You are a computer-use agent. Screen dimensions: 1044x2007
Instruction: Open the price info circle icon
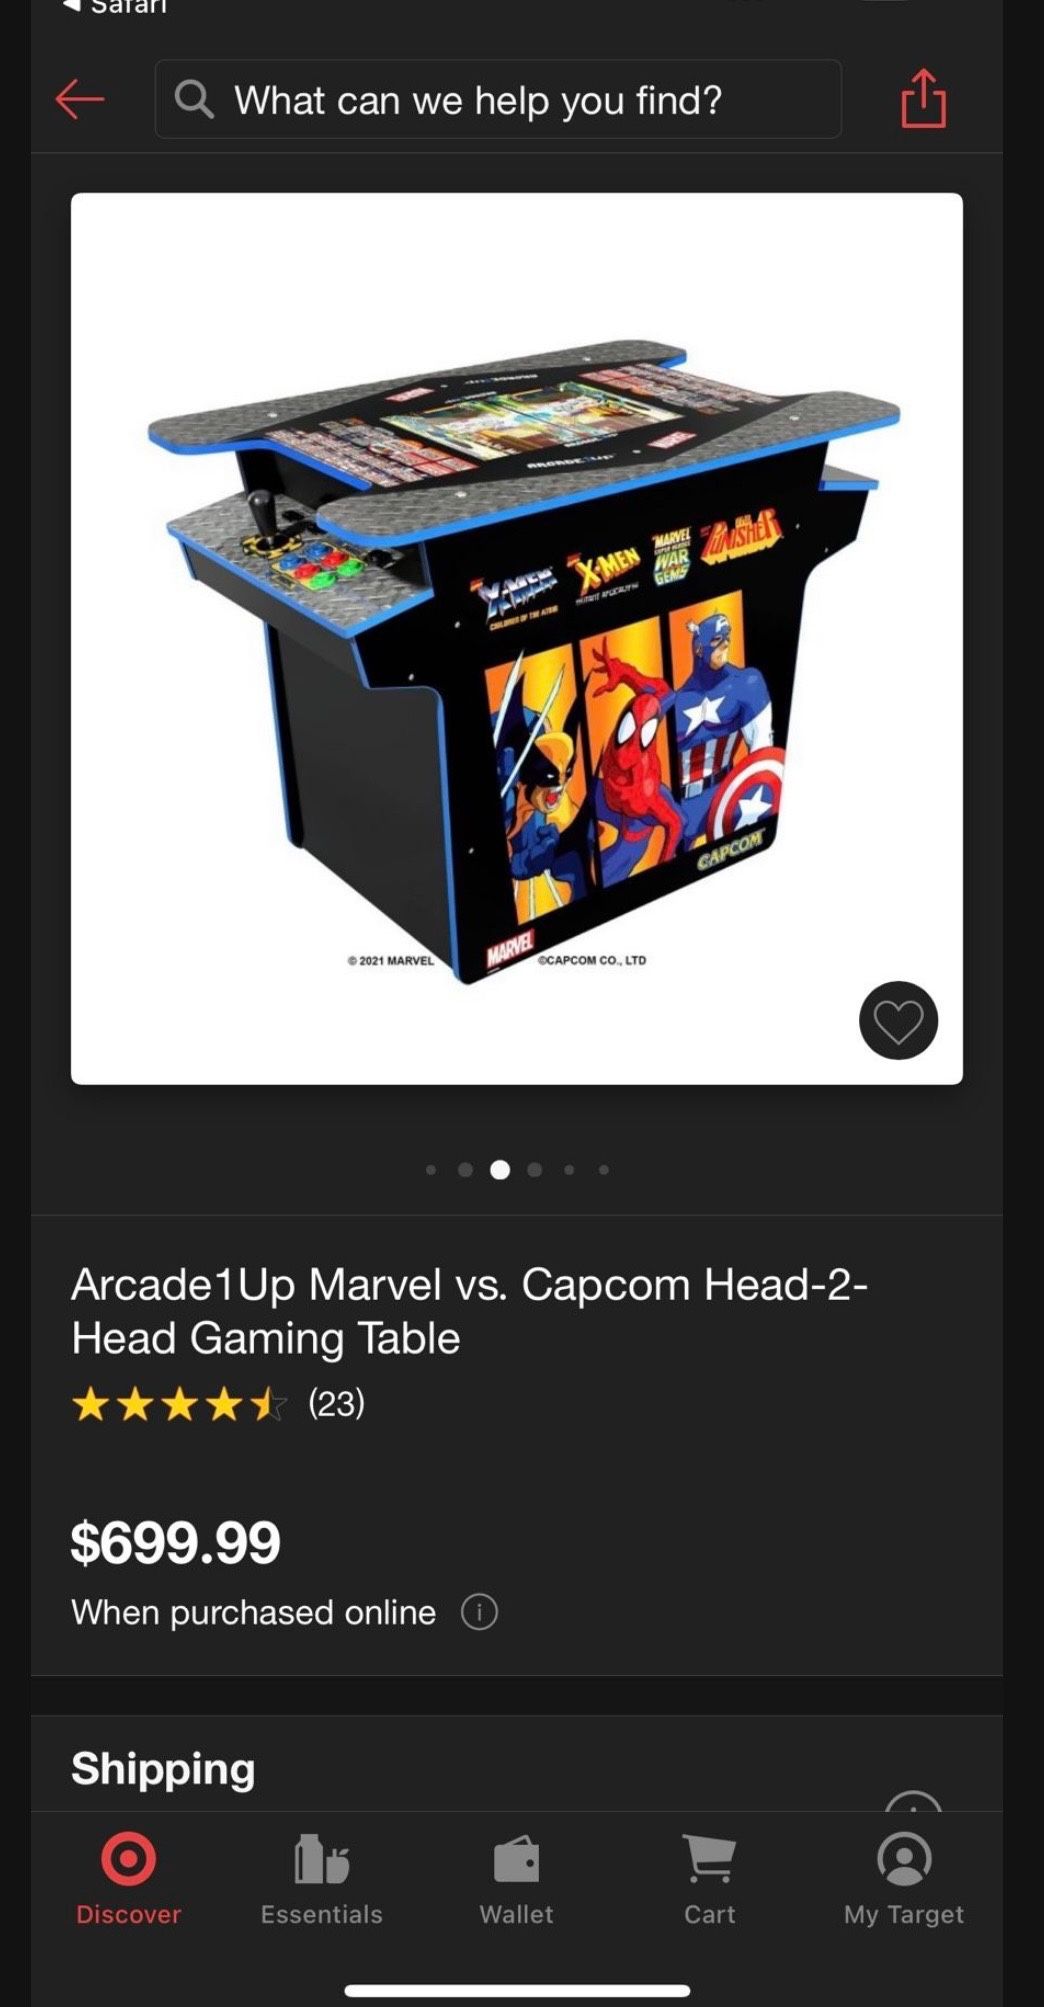click(x=479, y=1612)
